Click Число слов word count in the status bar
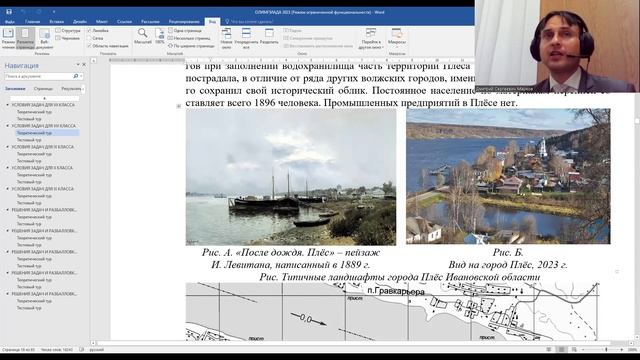Image resolution: width=640 pixels, height=360 pixels. pyautogui.click(x=57, y=350)
